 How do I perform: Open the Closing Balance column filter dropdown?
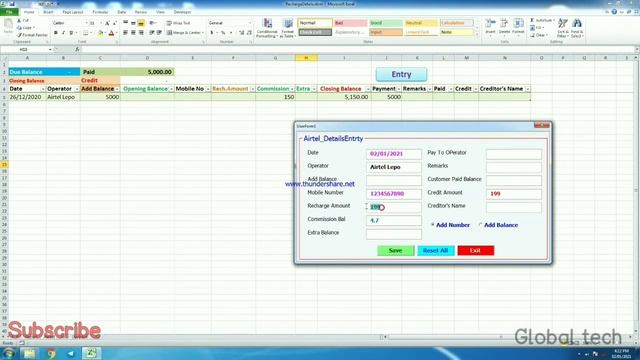(x=368, y=89)
